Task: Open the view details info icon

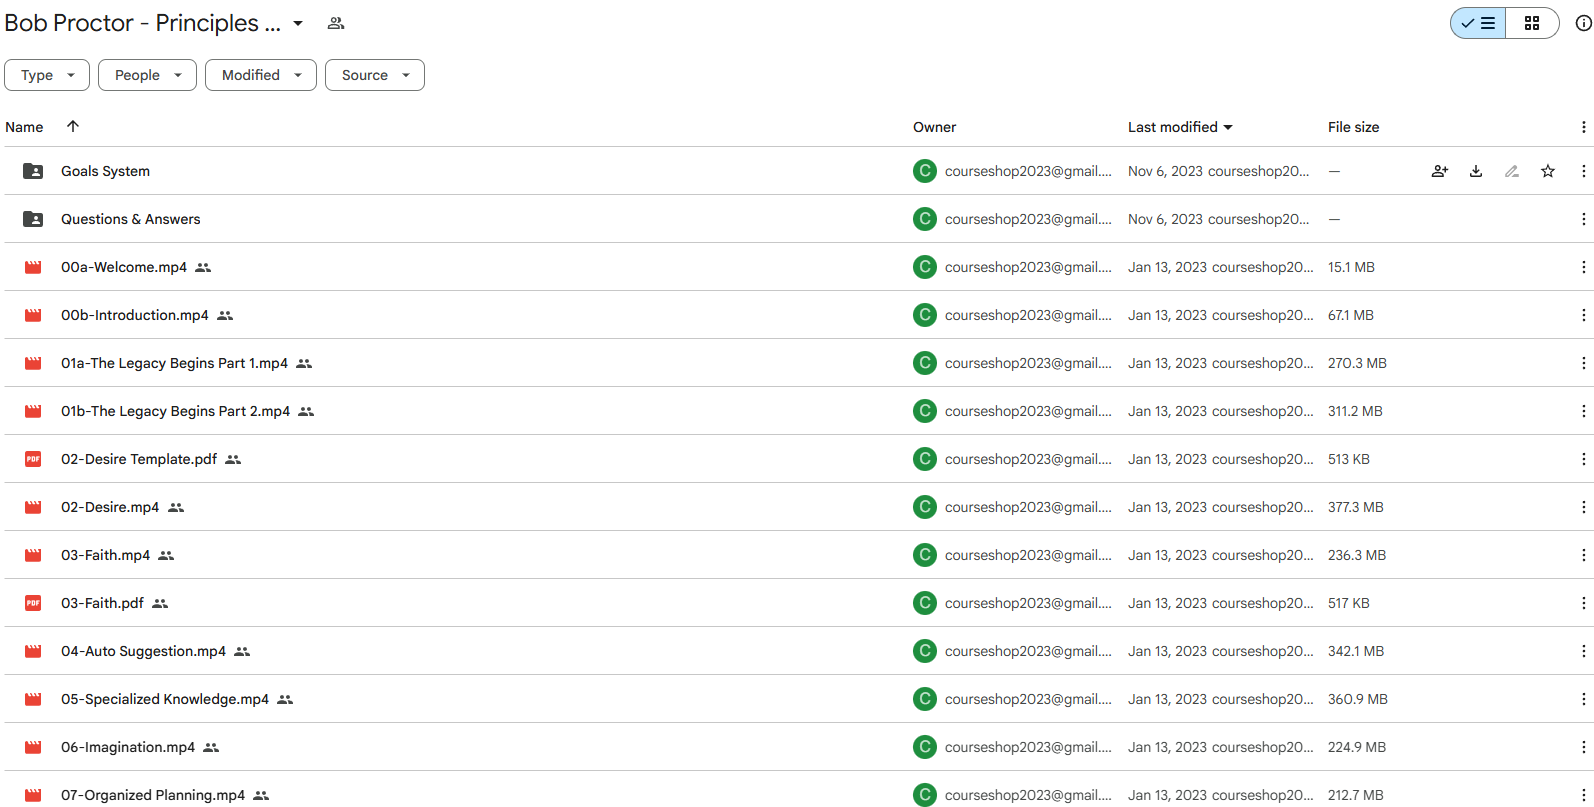Action: click(x=1583, y=23)
